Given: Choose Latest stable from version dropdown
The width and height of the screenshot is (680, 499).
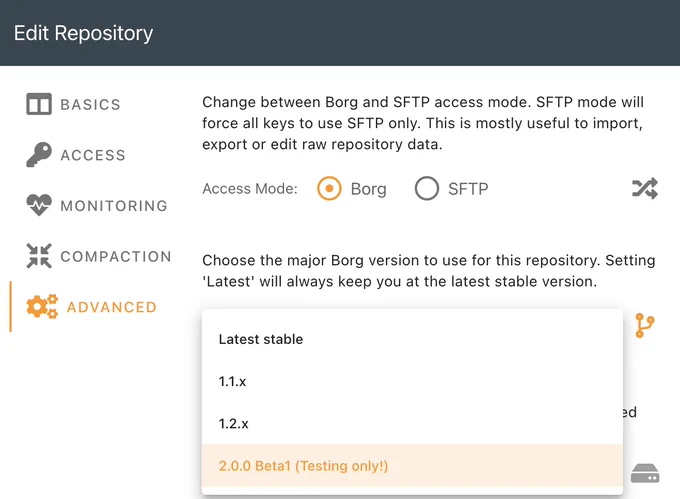Looking at the screenshot, I should (412, 339).
